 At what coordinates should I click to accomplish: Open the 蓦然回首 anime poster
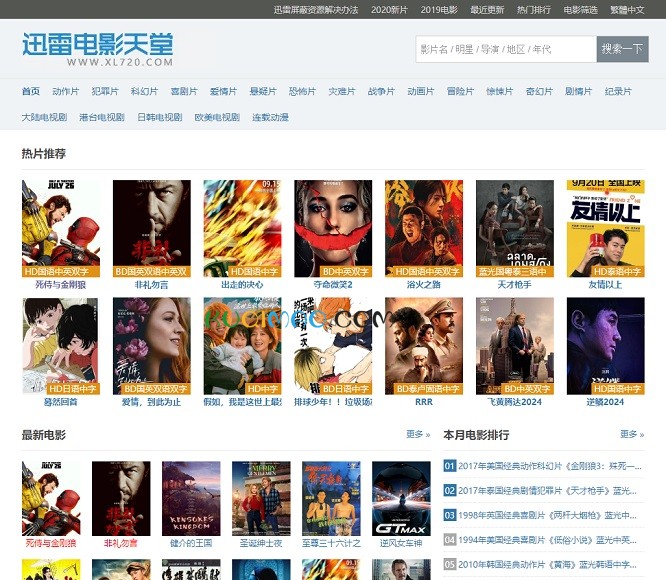pos(61,346)
